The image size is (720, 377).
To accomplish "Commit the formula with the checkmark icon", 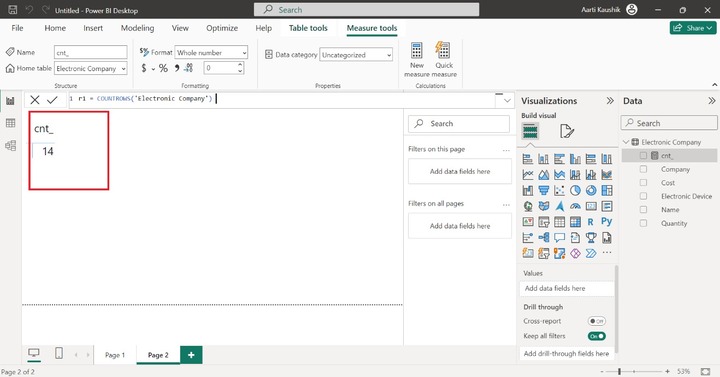I will [52, 100].
